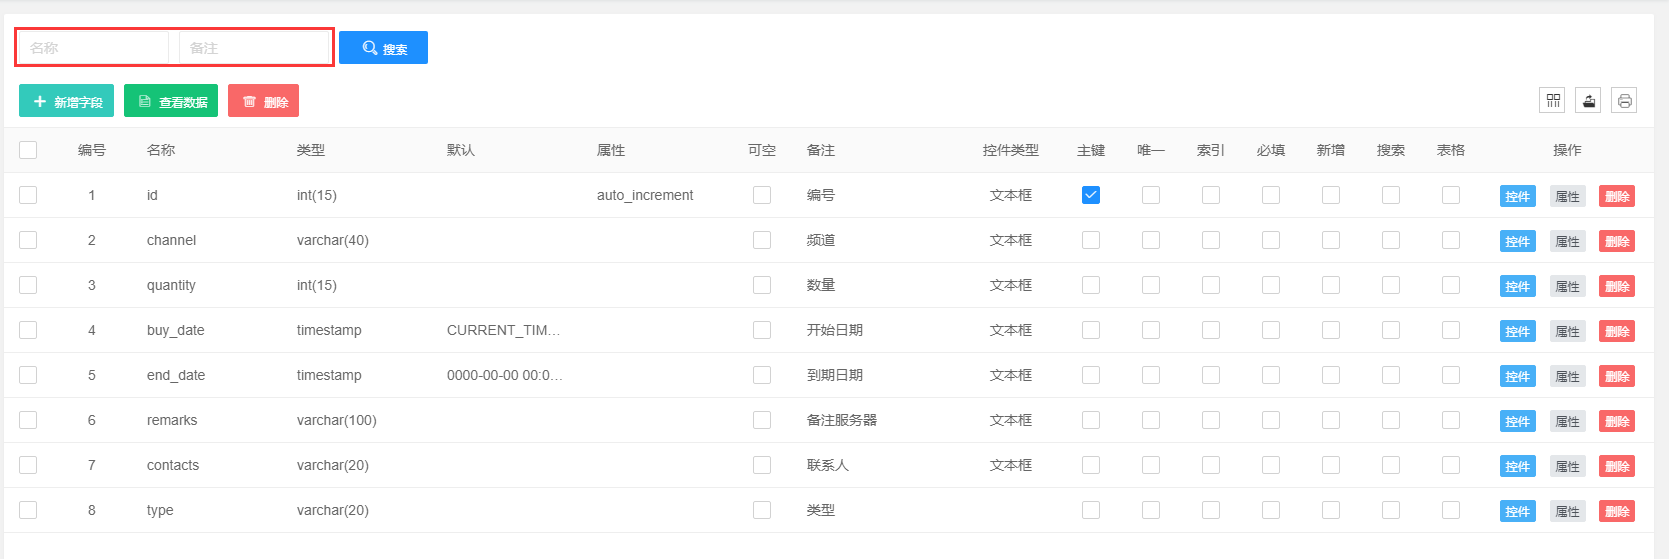This screenshot has height=559, width=1669.
Task: Click 控件 button for the id row
Action: coord(1517,196)
